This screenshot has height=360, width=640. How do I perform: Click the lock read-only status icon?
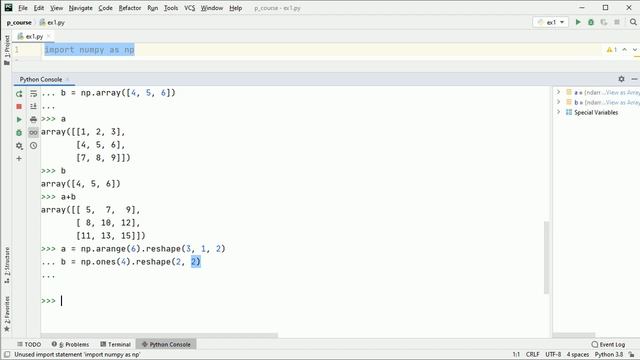(631, 354)
